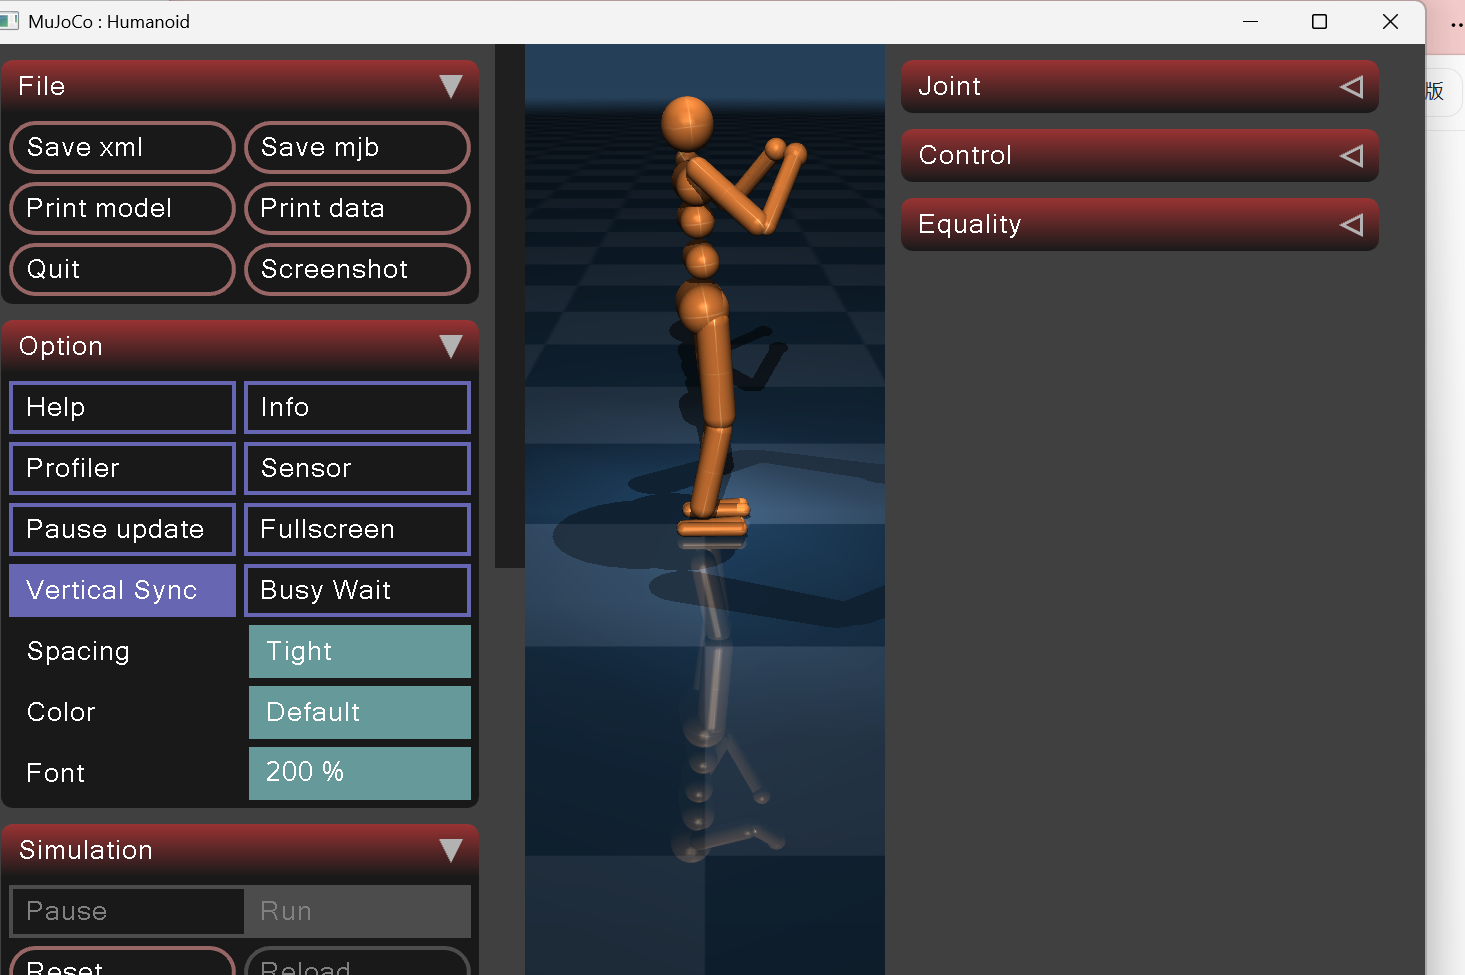Screen dimensions: 1465x975
Task: Toggle Fullscreen mode
Action: tap(357, 529)
